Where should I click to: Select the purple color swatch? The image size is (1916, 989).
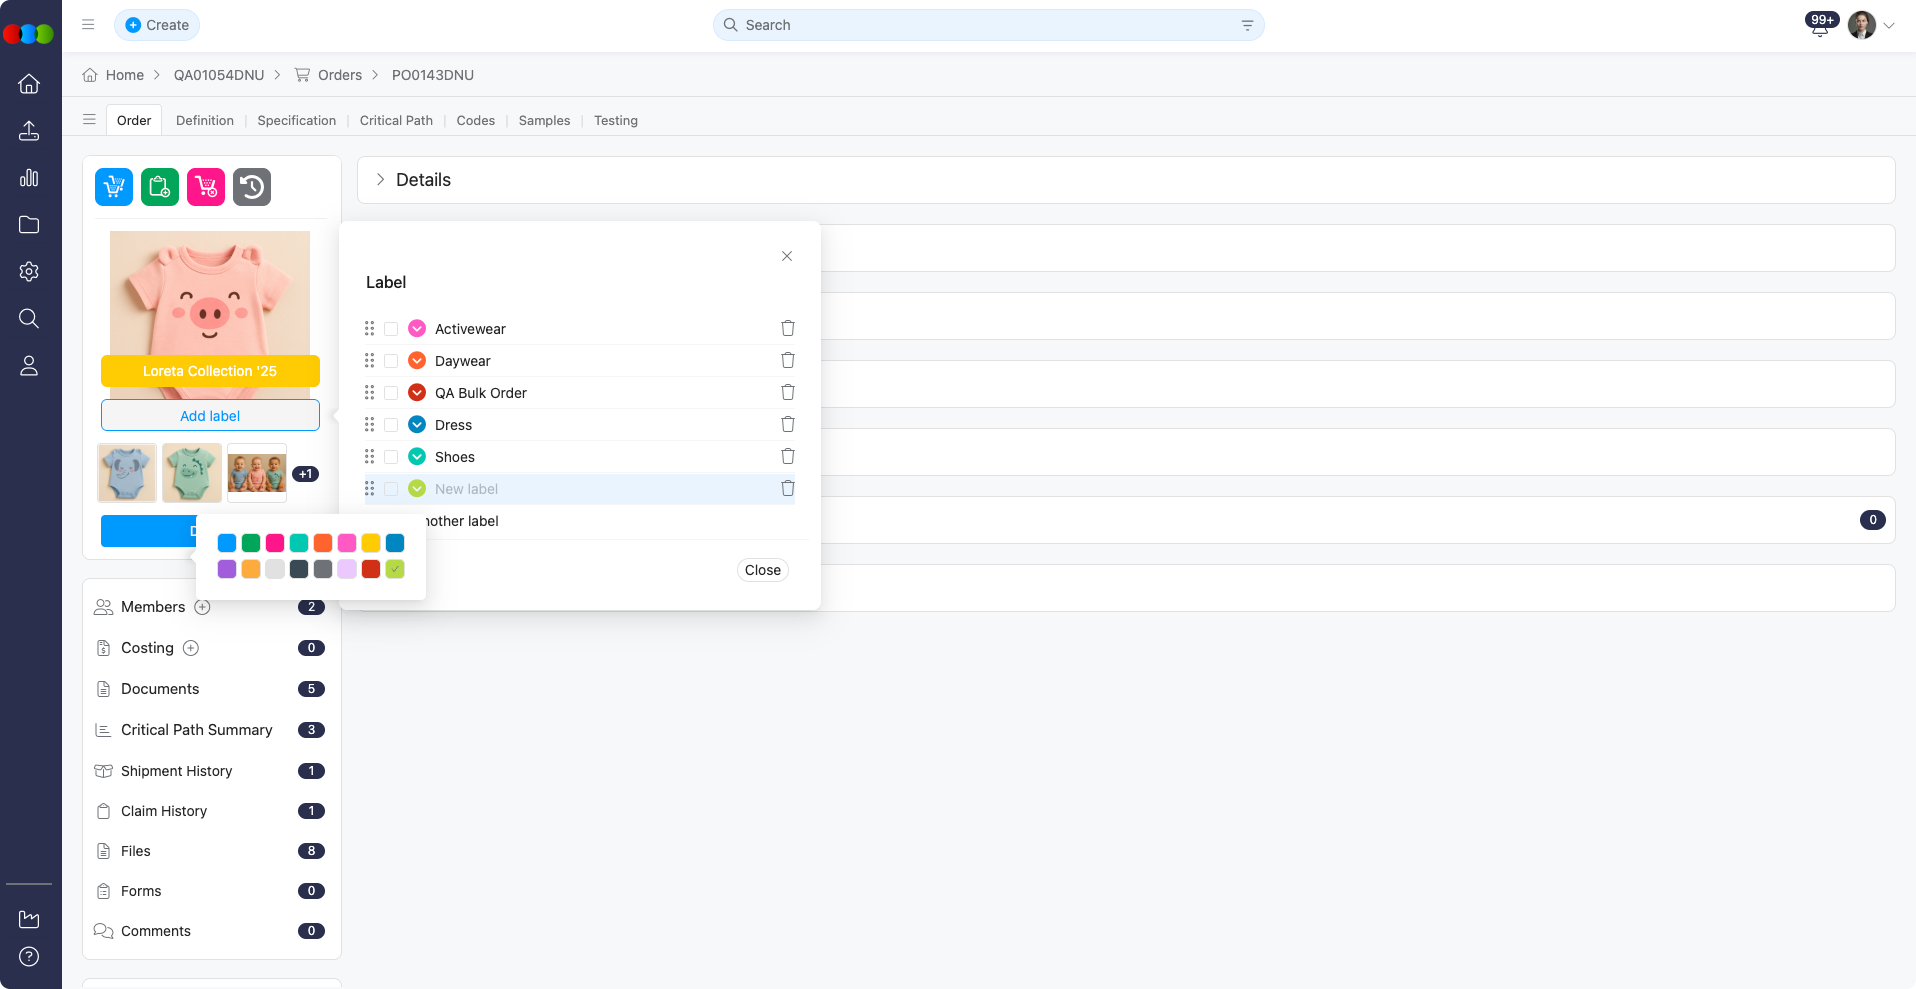pyautogui.click(x=227, y=569)
